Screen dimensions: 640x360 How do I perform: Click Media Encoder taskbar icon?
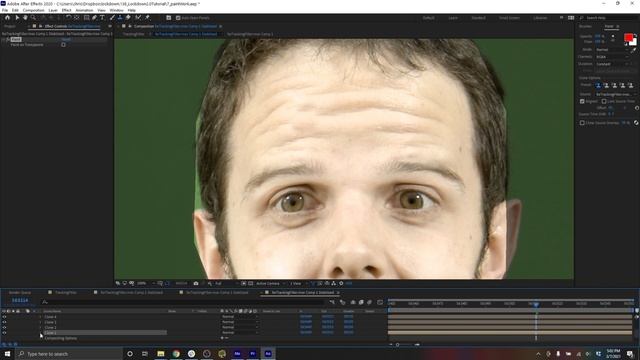pos(237,353)
